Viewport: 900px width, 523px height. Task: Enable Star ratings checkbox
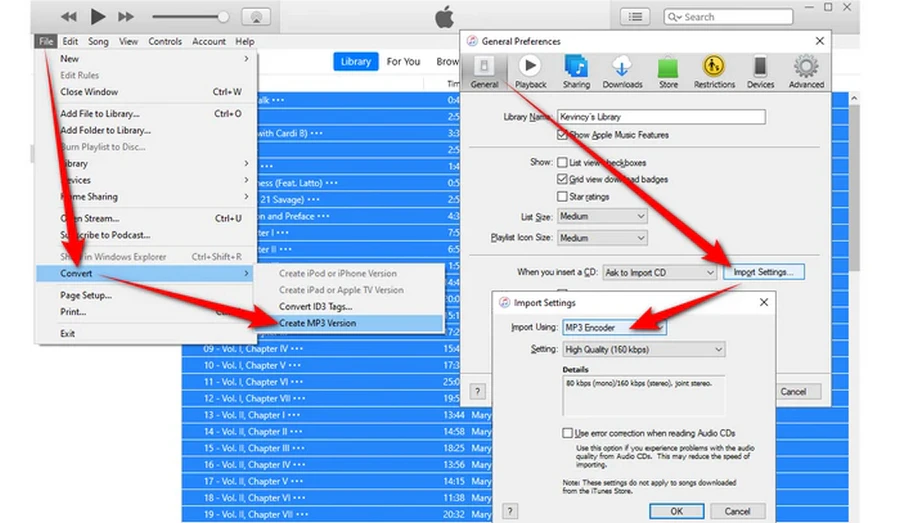[x=562, y=196]
